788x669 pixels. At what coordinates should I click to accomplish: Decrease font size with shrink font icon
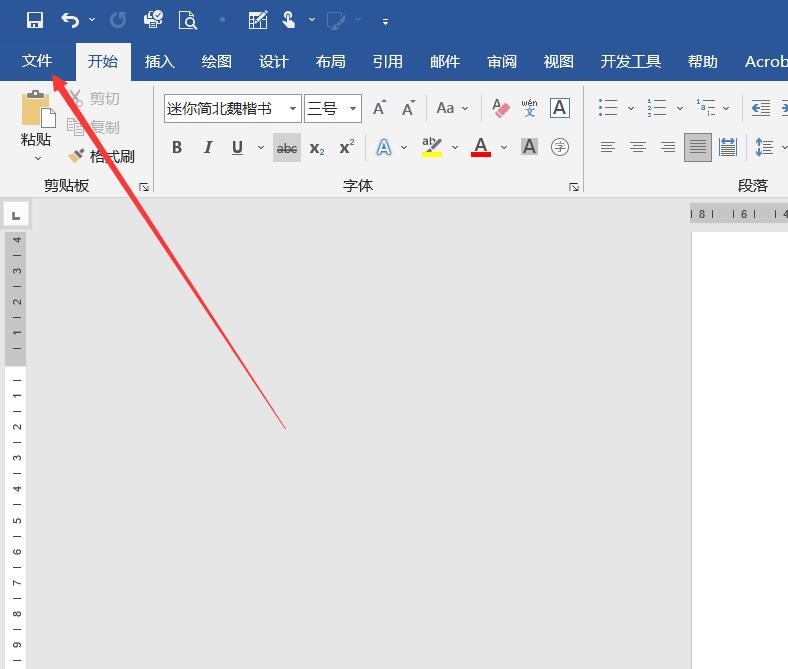coord(409,108)
